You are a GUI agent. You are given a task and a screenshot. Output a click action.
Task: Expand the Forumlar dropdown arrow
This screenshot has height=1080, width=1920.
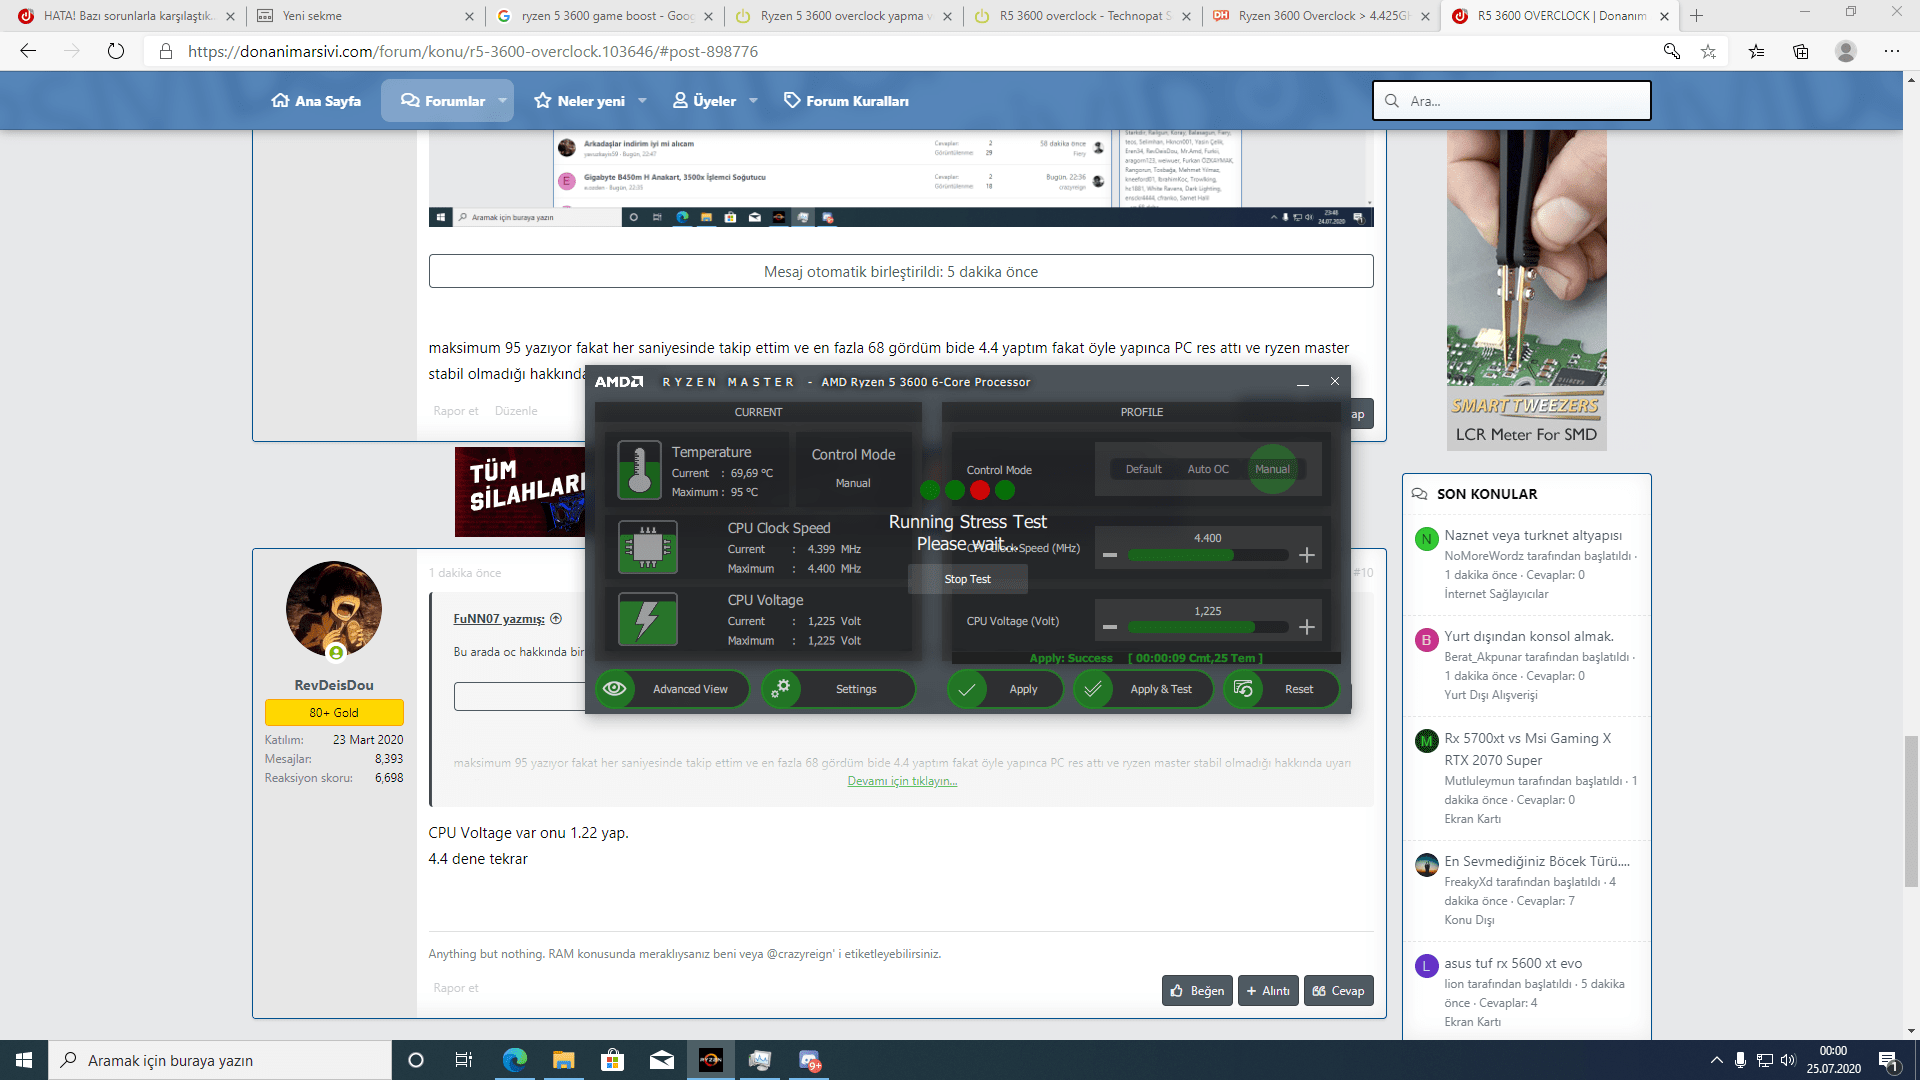pyautogui.click(x=502, y=101)
